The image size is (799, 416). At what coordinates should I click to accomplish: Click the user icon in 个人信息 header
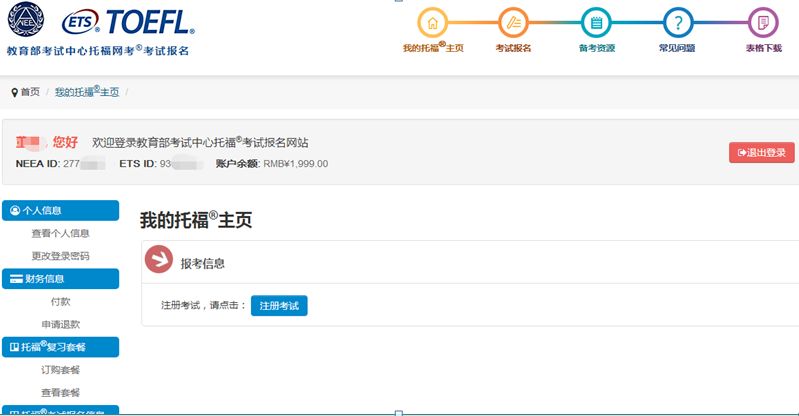click(x=15, y=210)
